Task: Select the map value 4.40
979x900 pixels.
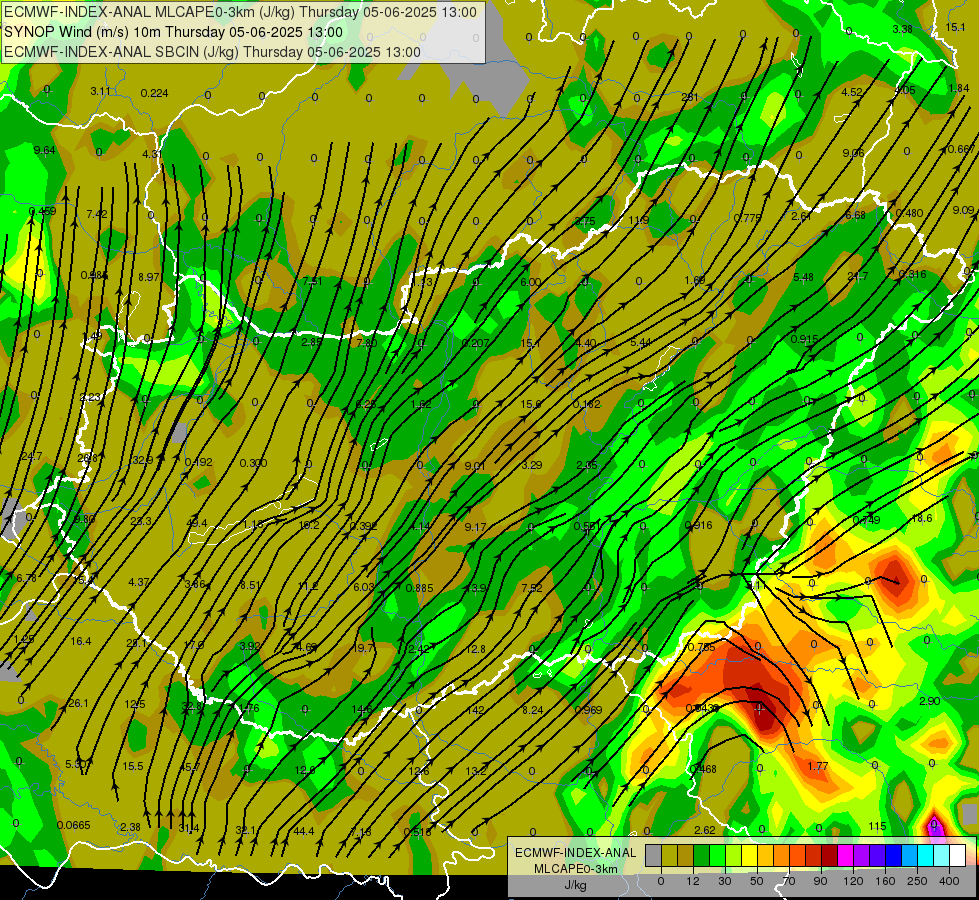Action: (x=586, y=343)
